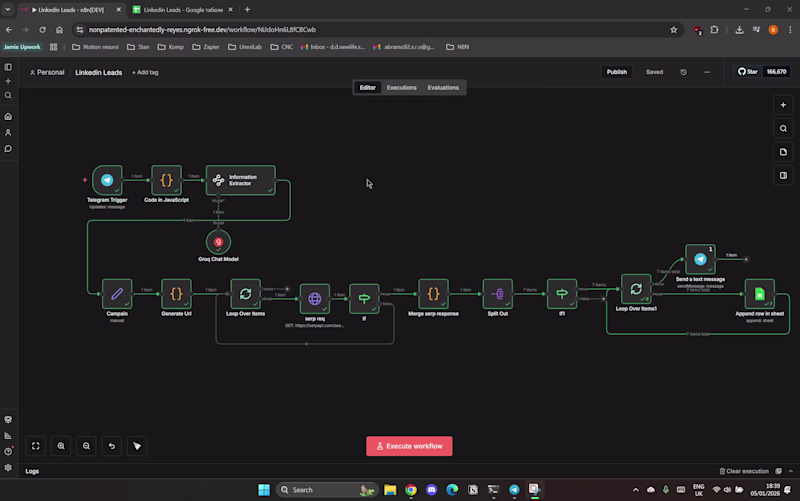
Task: Switch to the Executions tab
Action: 402,88
